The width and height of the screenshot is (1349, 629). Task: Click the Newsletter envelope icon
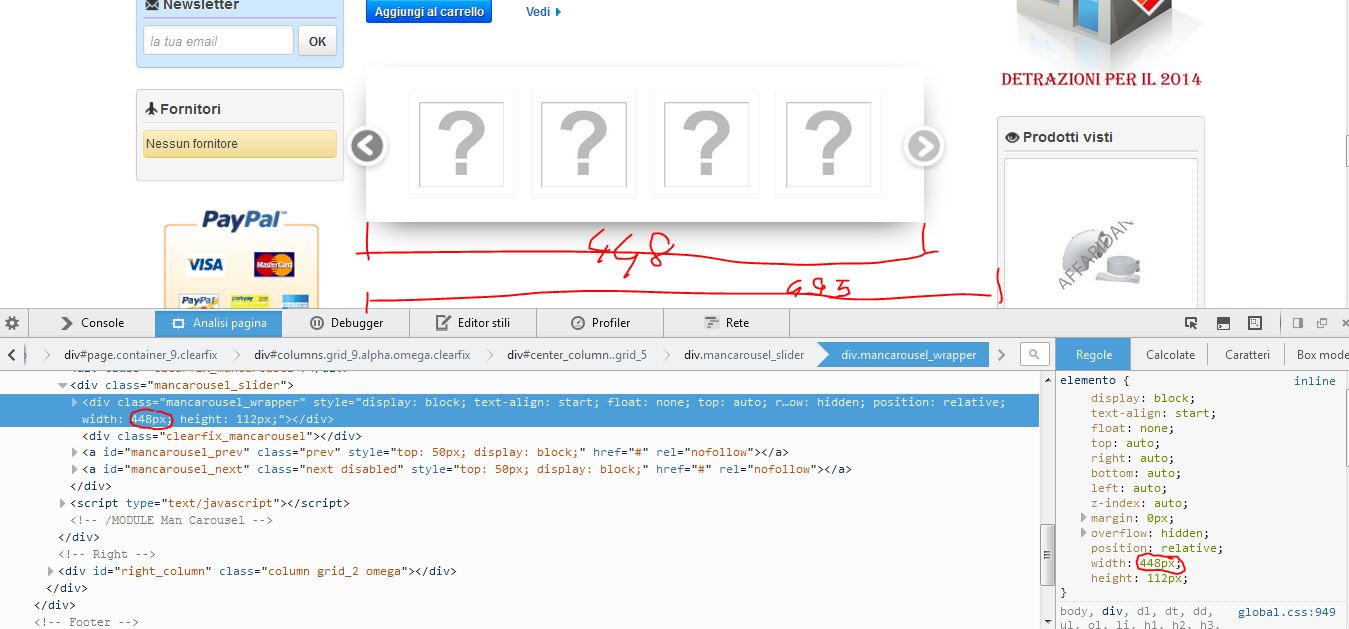pos(152,5)
